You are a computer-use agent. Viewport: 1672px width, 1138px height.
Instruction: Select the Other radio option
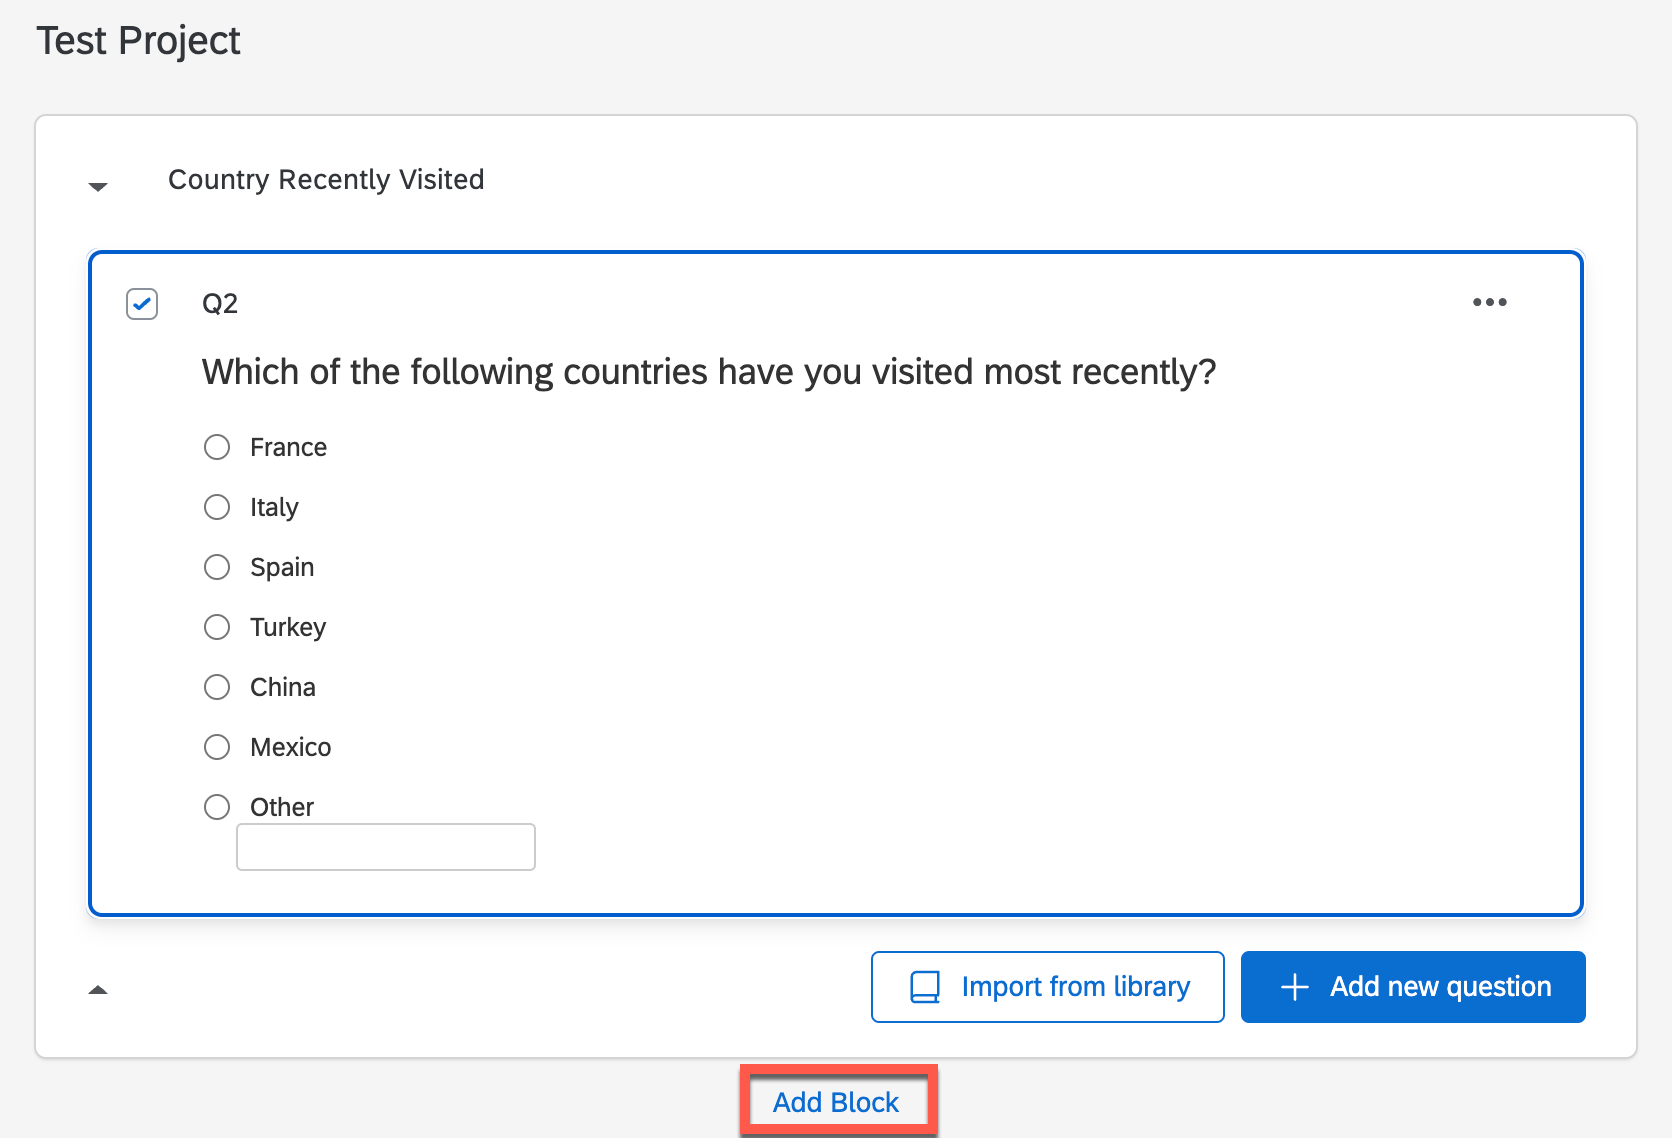pos(217,807)
